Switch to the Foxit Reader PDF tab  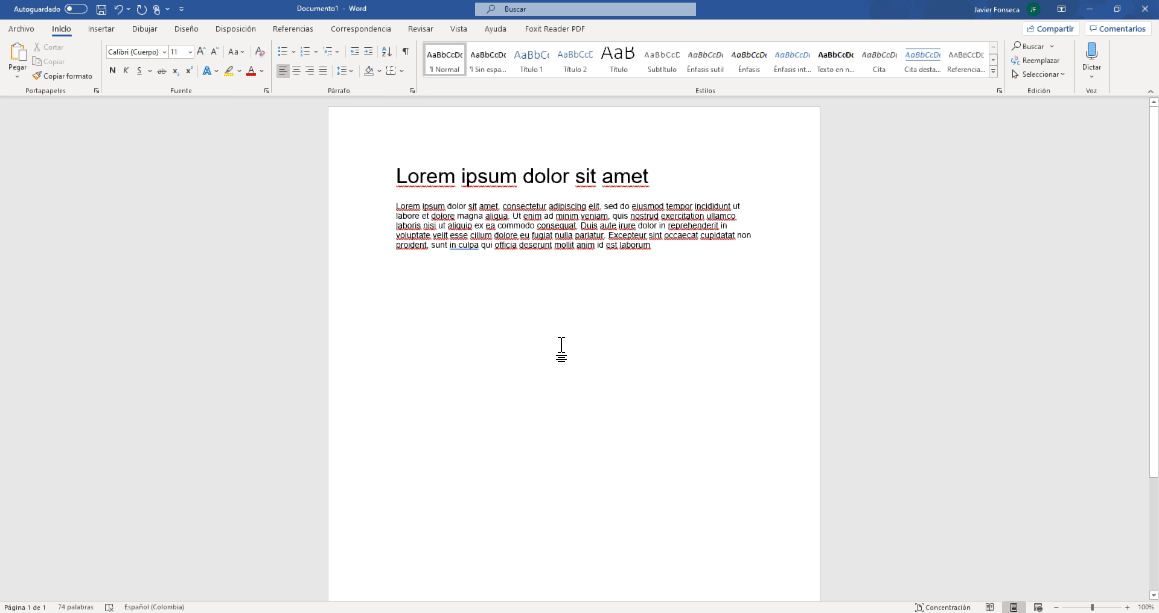pos(555,29)
